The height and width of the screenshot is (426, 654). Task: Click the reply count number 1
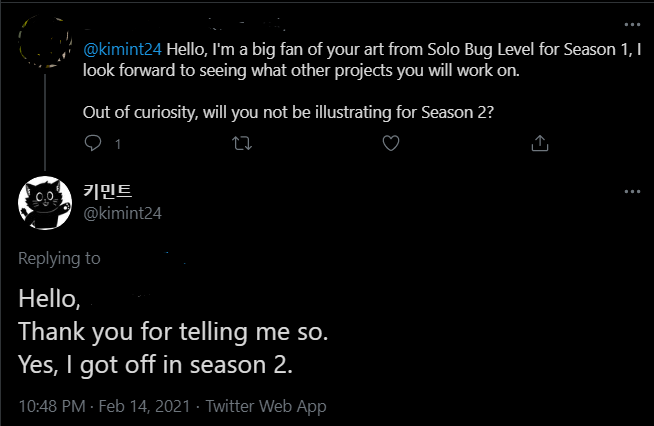(118, 145)
